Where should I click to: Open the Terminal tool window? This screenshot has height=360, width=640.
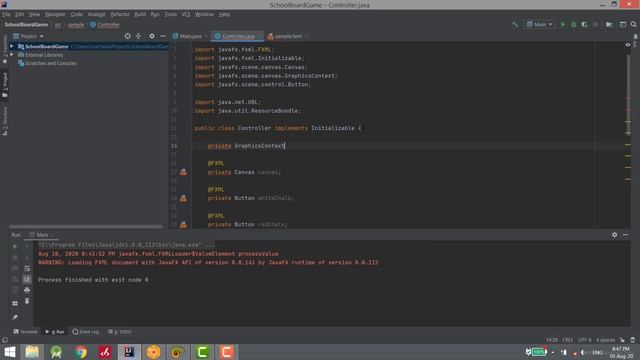(x=25, y=332)
